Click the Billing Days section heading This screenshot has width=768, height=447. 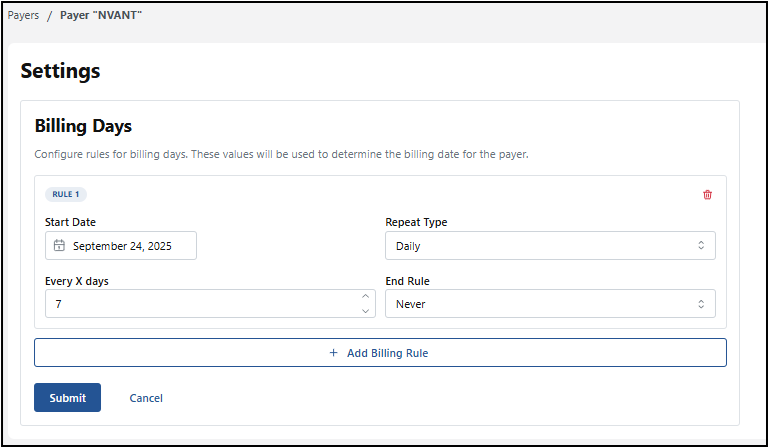[x=83, y=126]
